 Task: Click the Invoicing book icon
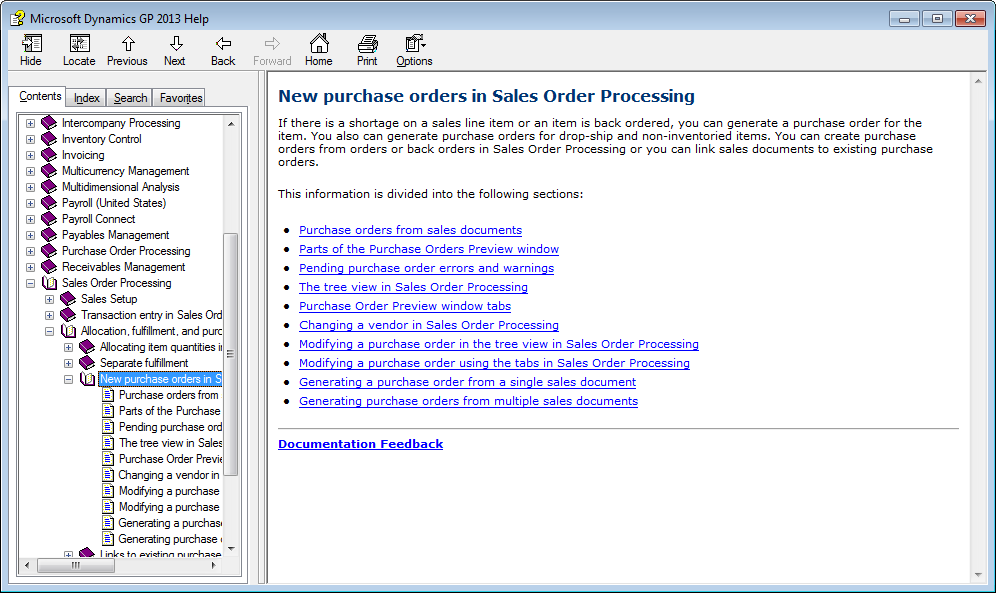49,155
